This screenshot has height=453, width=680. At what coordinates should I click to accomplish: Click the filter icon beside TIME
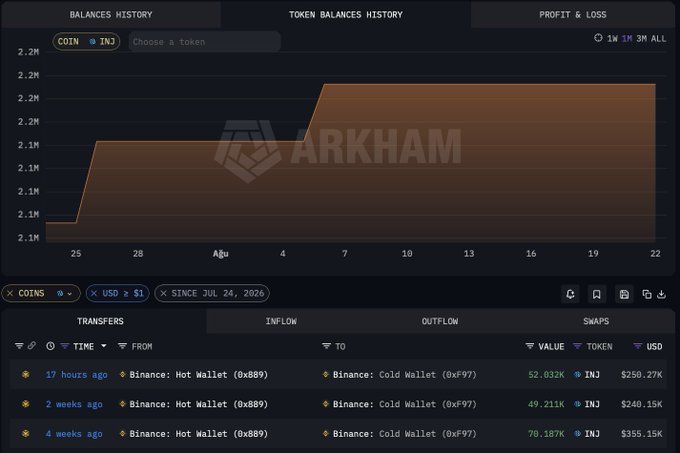pyautogui.click(x=65, y=346)
